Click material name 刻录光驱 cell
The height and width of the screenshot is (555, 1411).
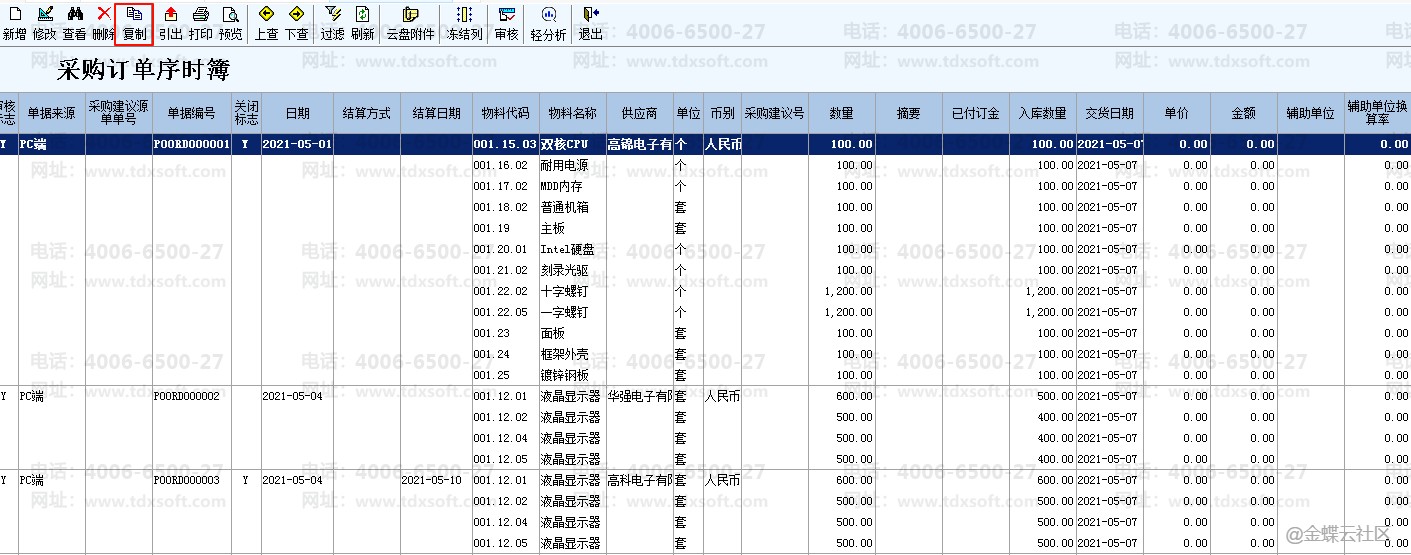tap(572, 270)
